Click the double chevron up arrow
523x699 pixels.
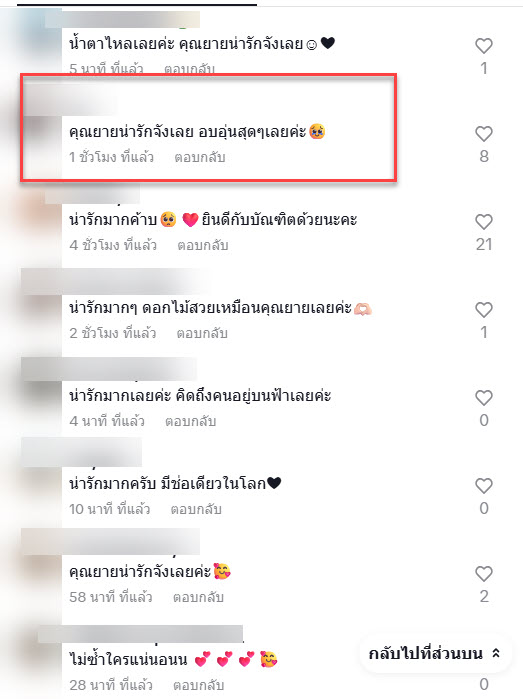(x=496, y=654)
